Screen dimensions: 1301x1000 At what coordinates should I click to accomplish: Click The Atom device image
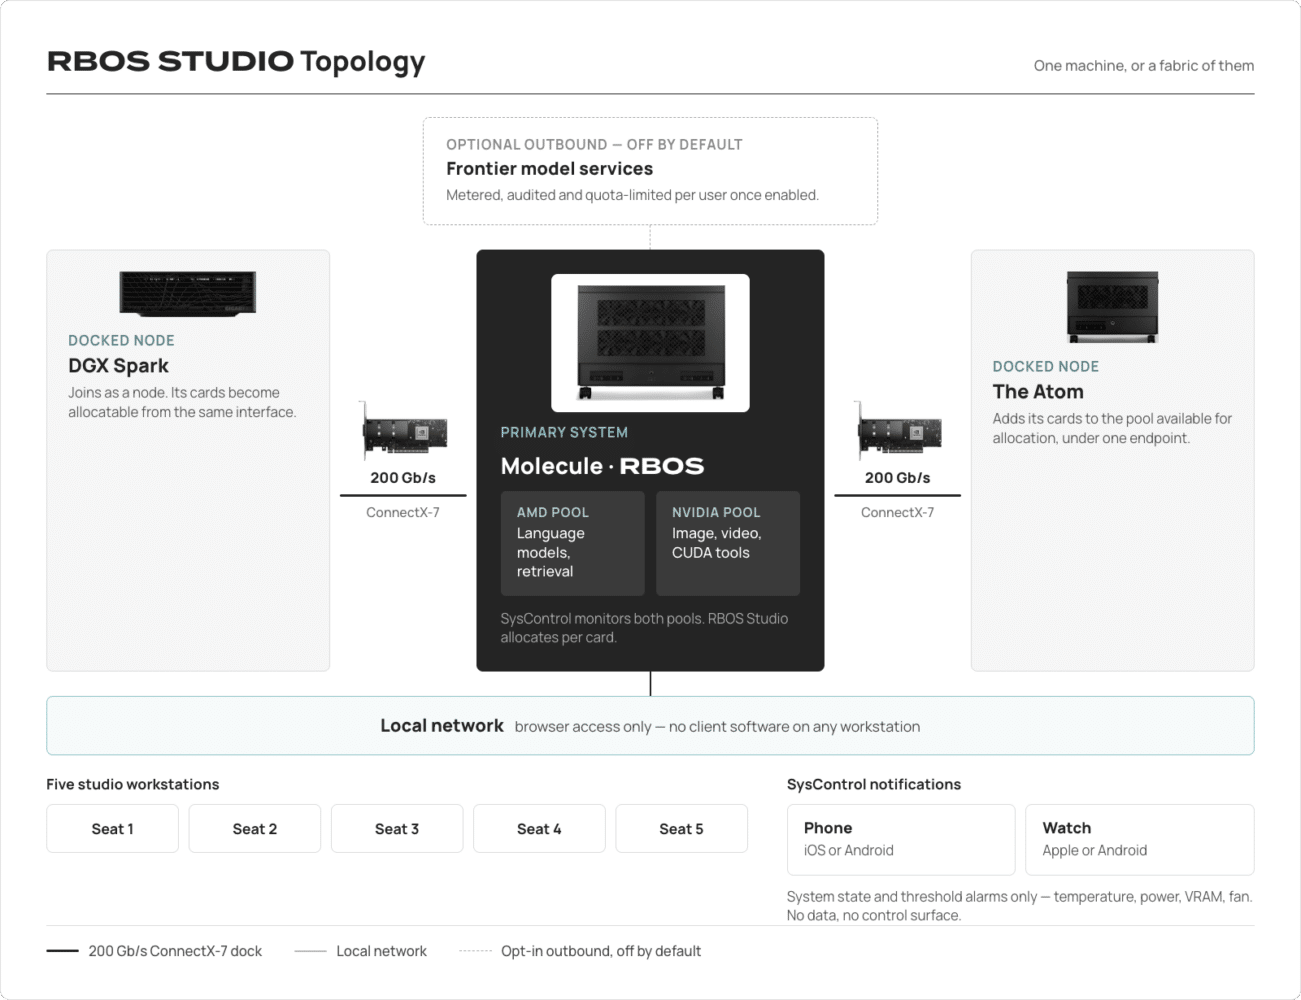click(1112, 306)
